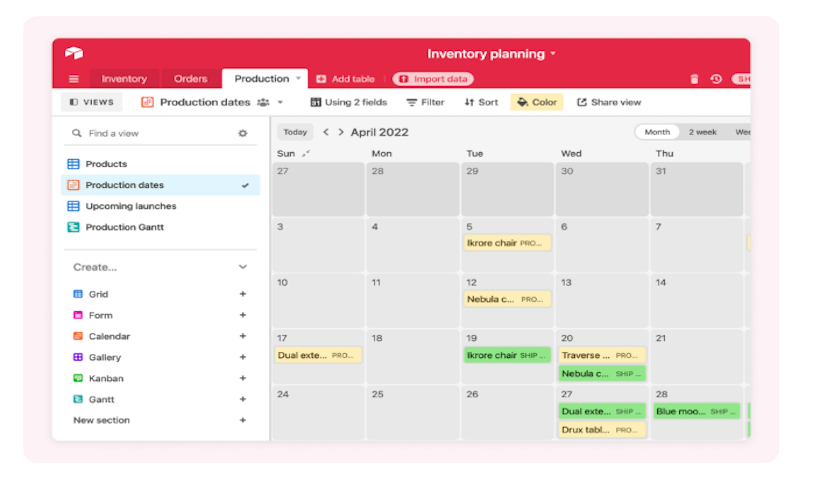The image size is (820, 500).
Task: Click plus icon next to Kanban
Action: click(x=242, y=379)
